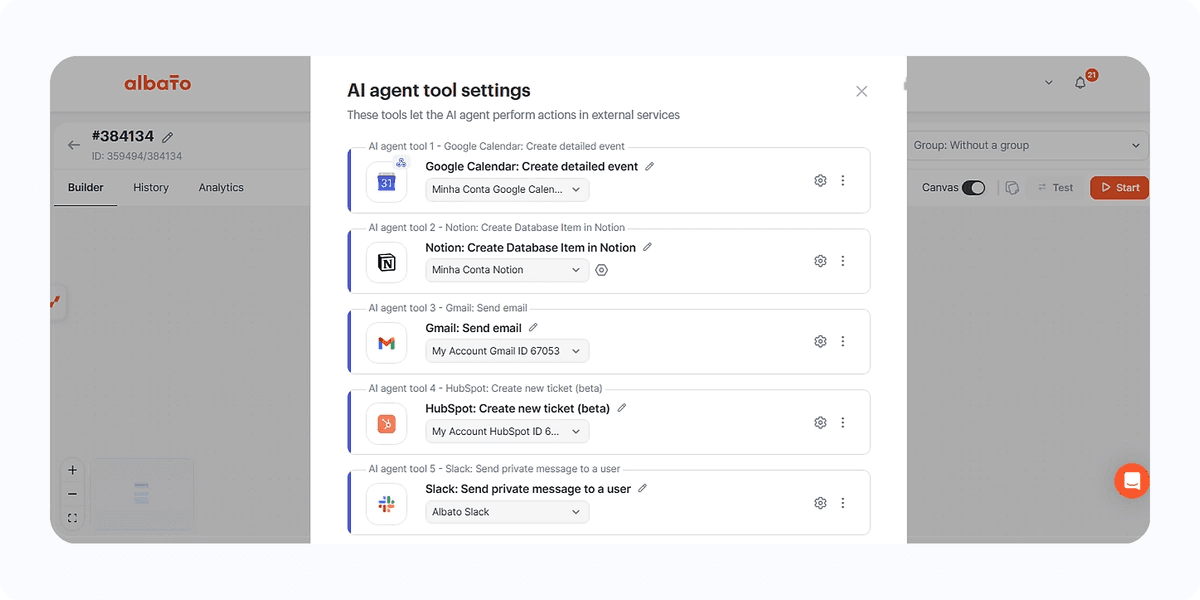Viewport: 1200px width, 600px height.
Task: Click the HubSpot app icon
Action: click(387, 424)
